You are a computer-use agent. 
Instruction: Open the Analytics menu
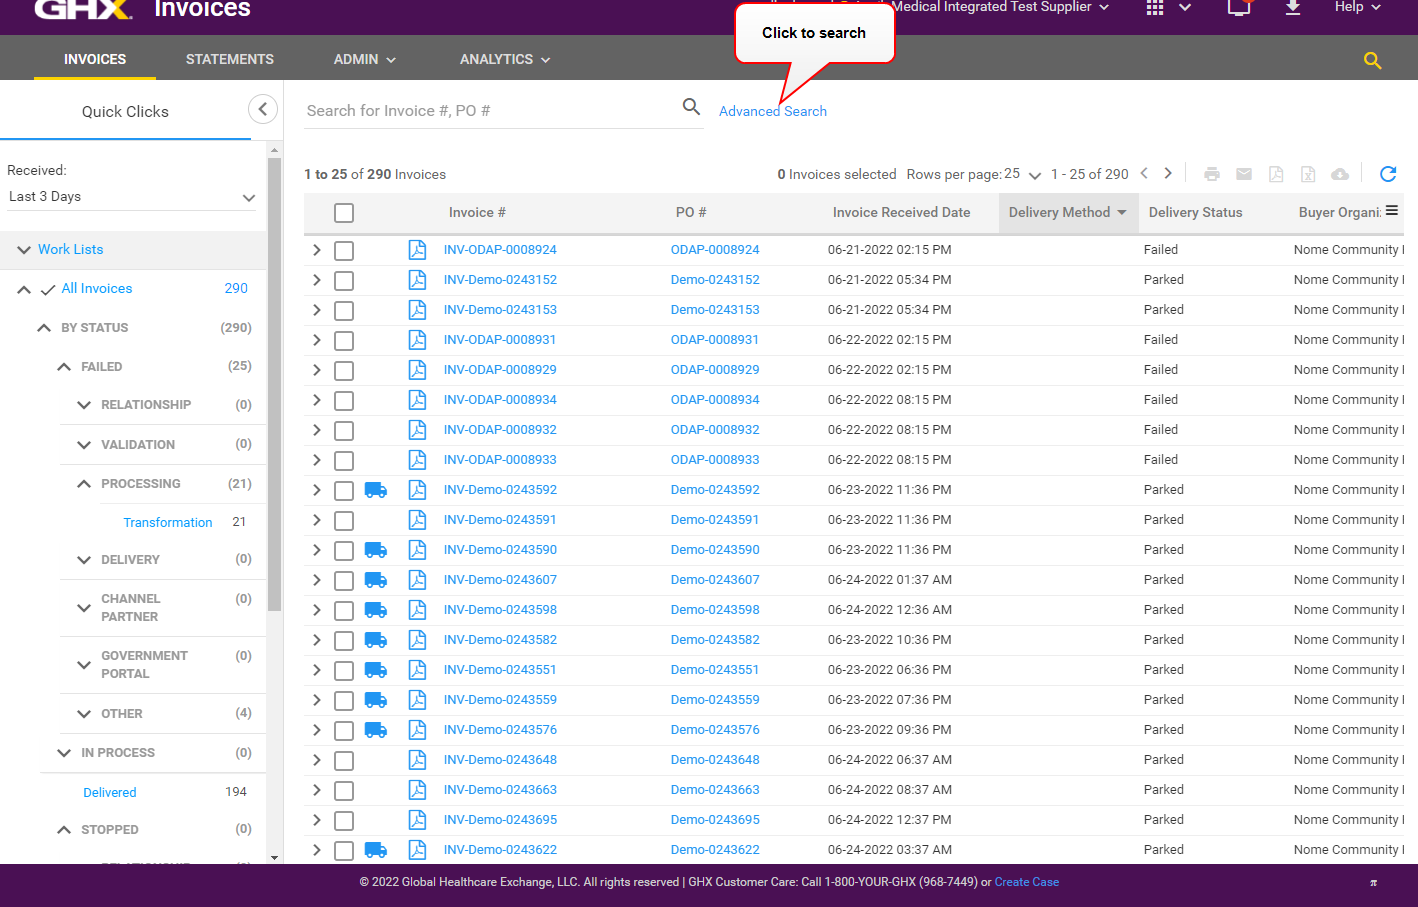504,60
